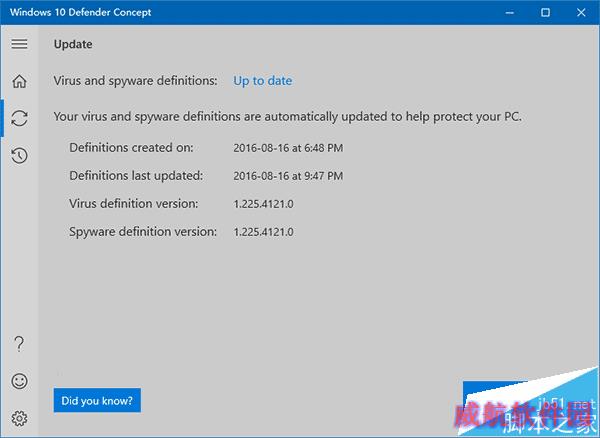Select the spyware definition version value 1.225.4121.0
Image resolution: width=600 pixels, height=438 pixels.
click(263, 232)
